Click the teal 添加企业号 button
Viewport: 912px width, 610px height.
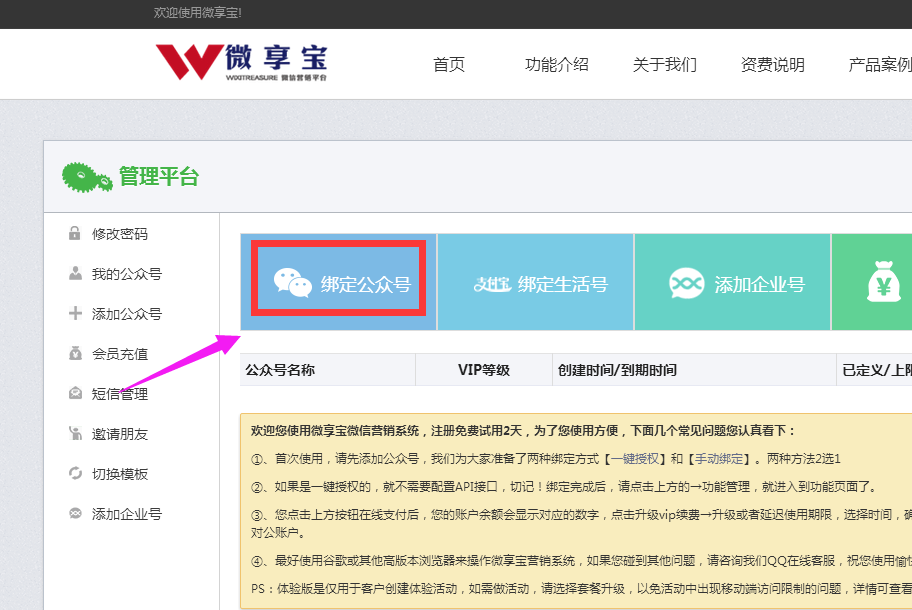[x=731, y=281]
